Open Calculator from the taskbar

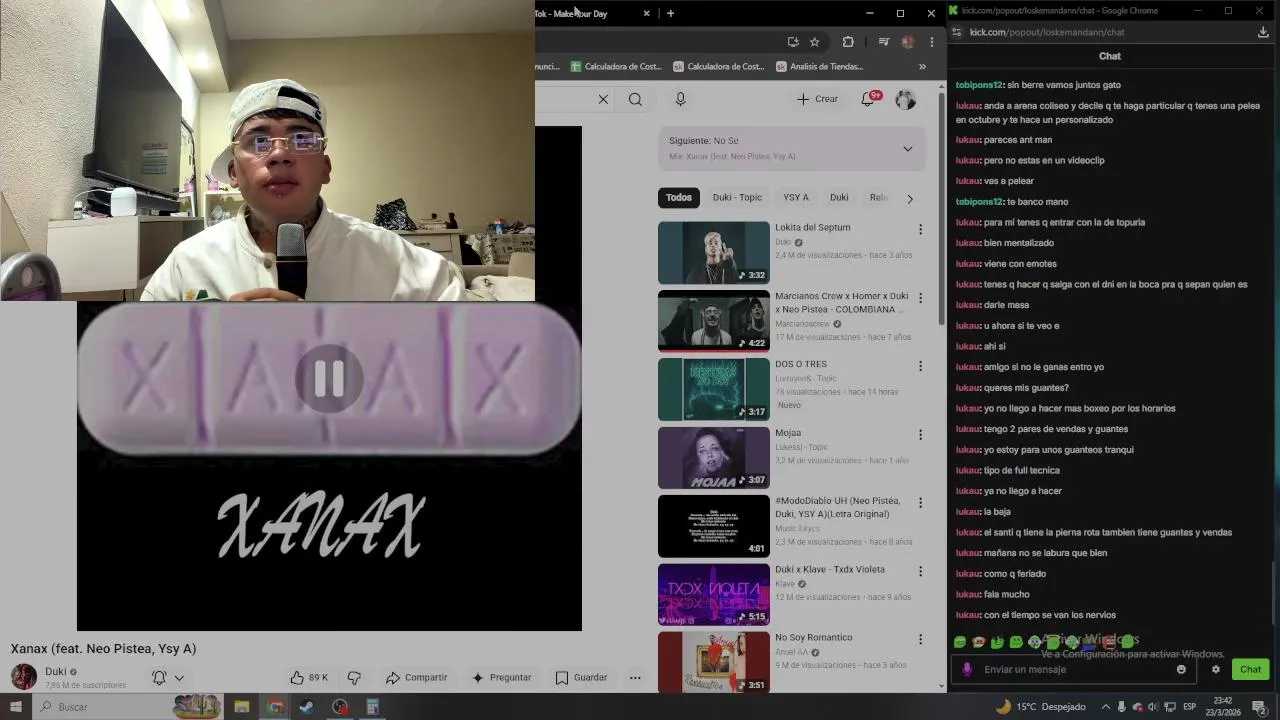pos(372,707)
